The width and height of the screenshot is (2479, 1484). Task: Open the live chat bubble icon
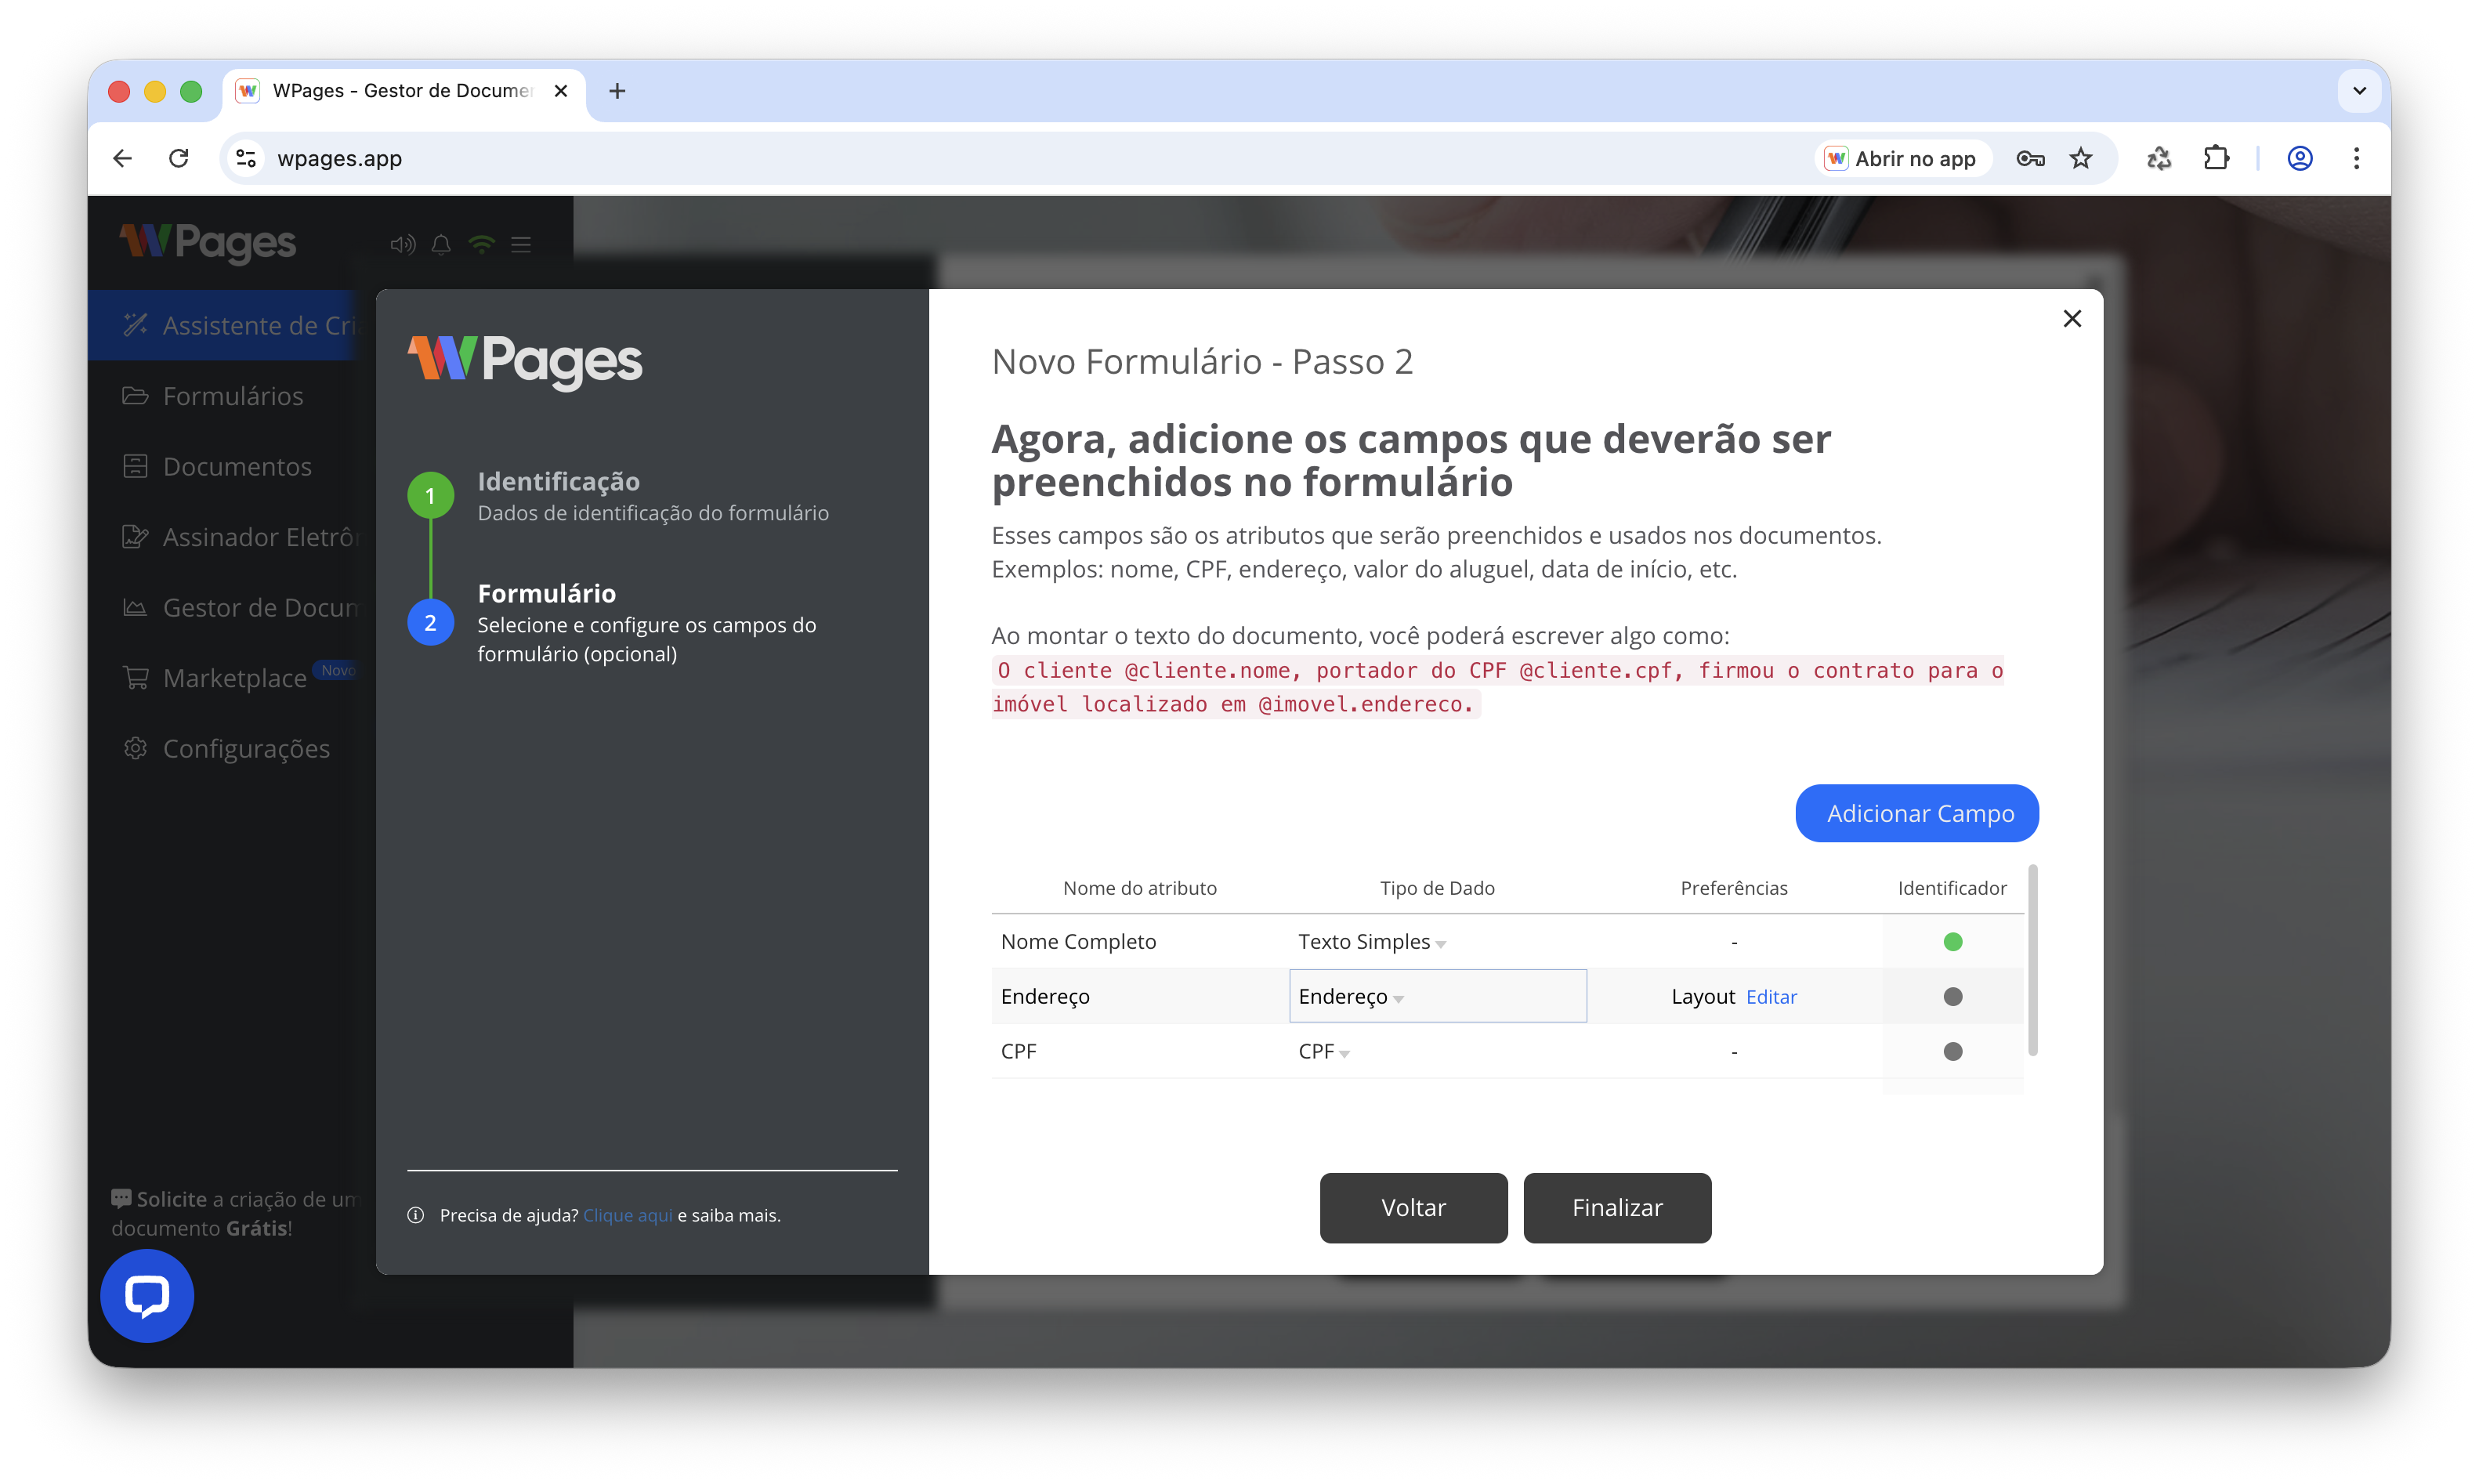point(146,1295)
